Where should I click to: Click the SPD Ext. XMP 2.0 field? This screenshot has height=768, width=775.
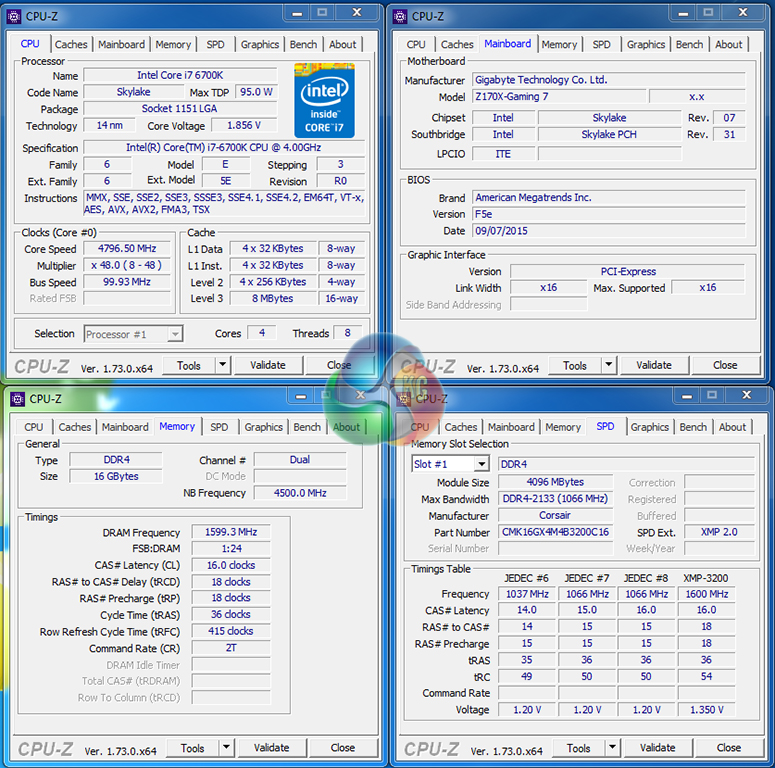pyautogui.click(x=719, y=532)
